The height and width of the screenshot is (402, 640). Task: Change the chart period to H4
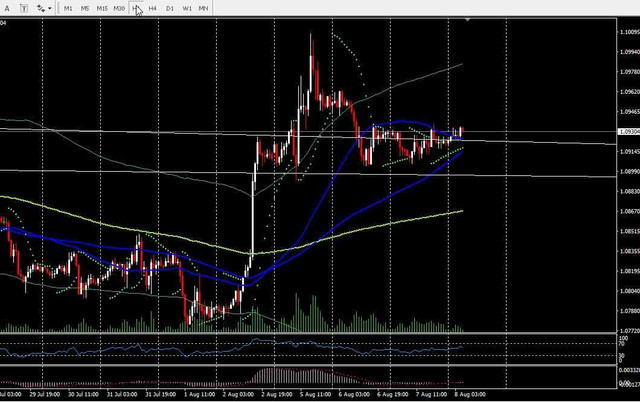[x=152, y=8]
